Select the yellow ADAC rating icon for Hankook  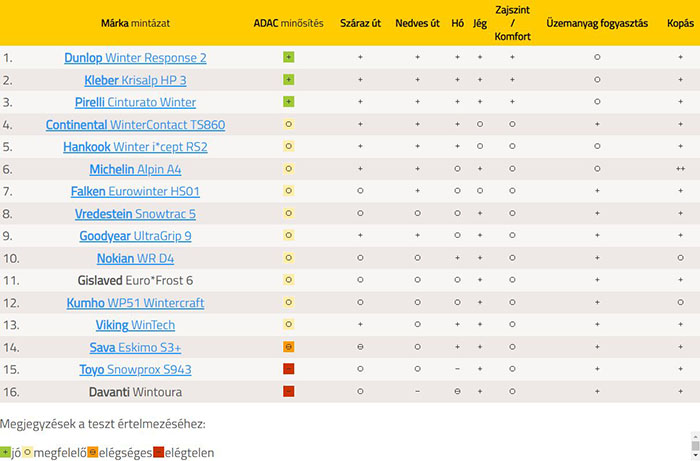[288, 146]
